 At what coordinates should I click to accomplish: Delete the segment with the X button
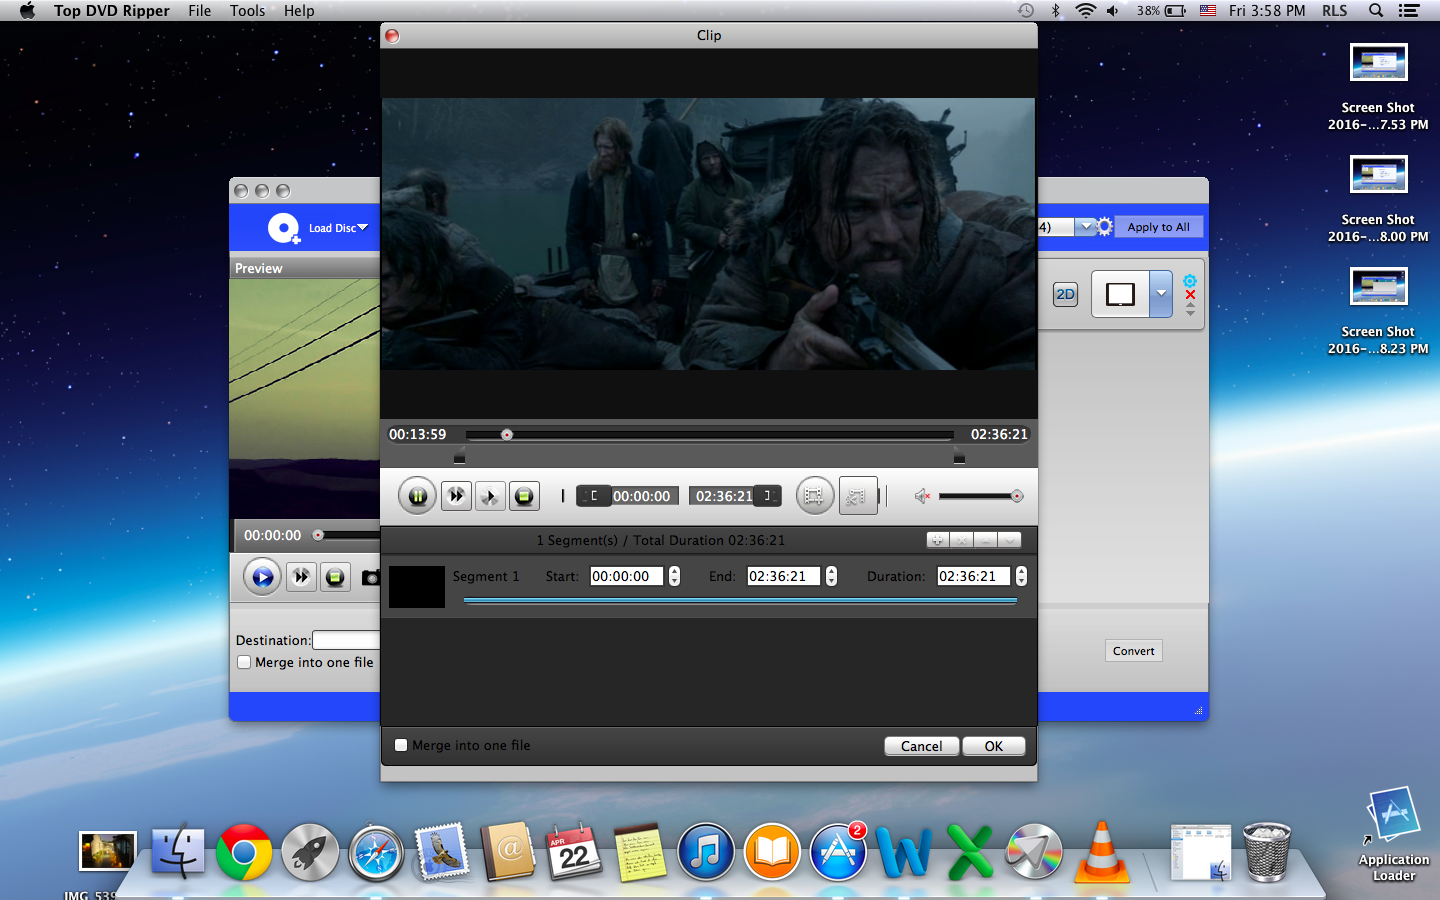click(961, 540)
